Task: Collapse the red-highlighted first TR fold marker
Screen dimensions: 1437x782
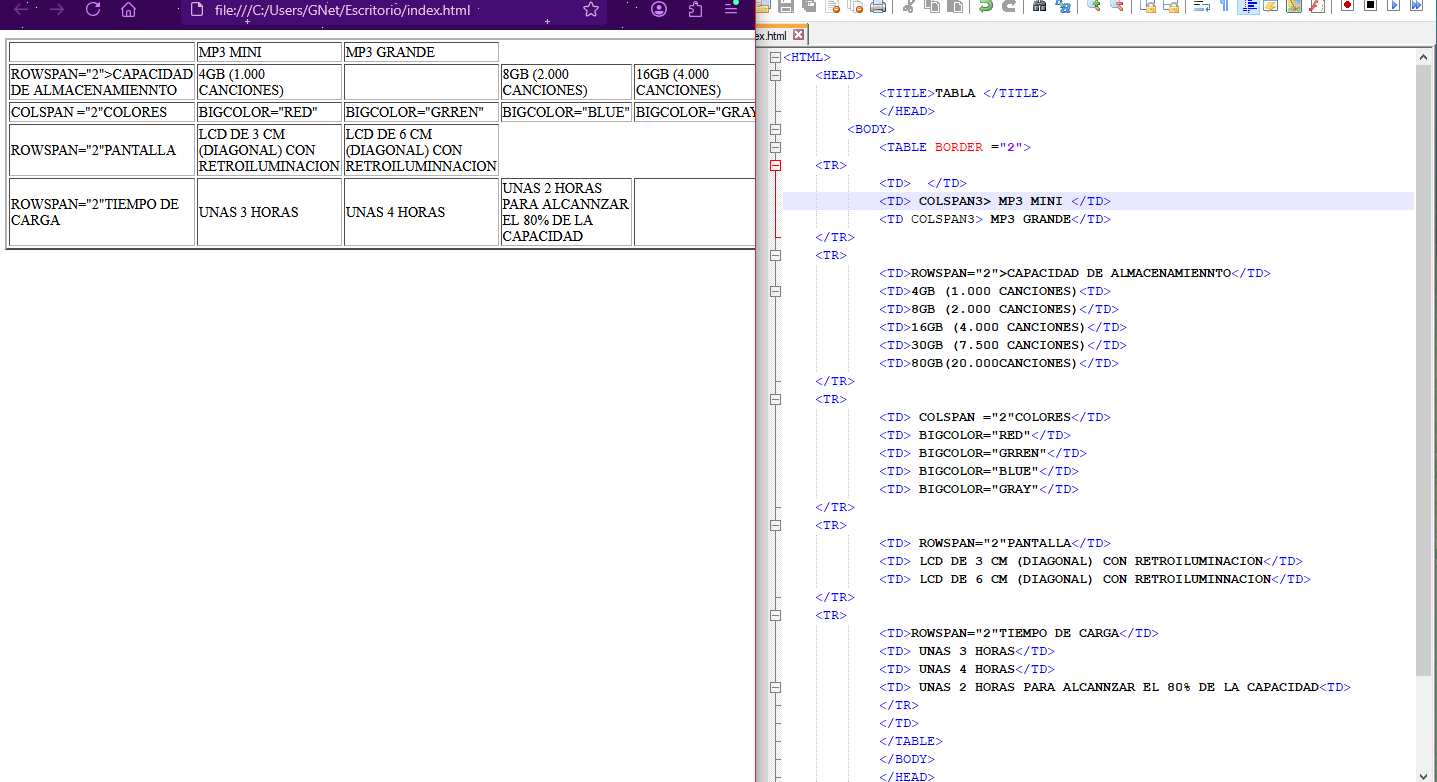Action: [x=775, y=165]
